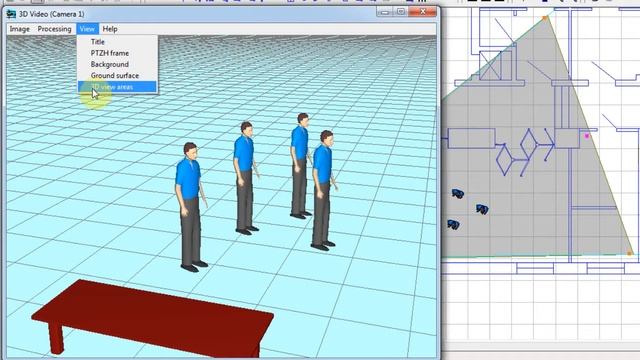The image size is (640, 360).
Task: Maximize the 3D Video window
Action: (401, 12)
